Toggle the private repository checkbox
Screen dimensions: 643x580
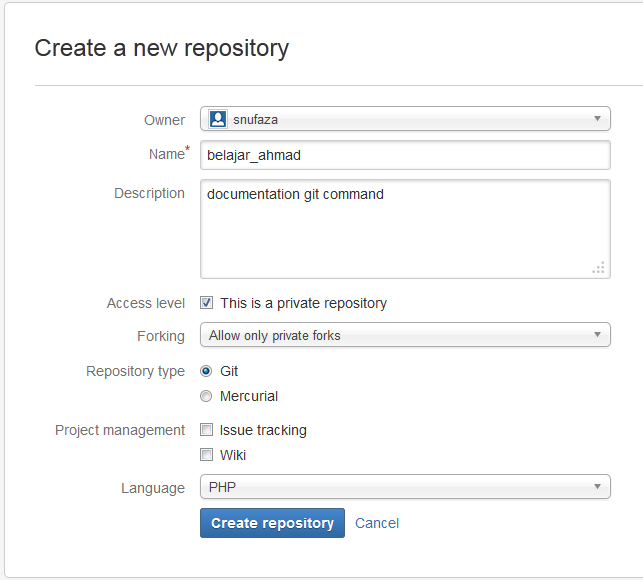(206, 303)
